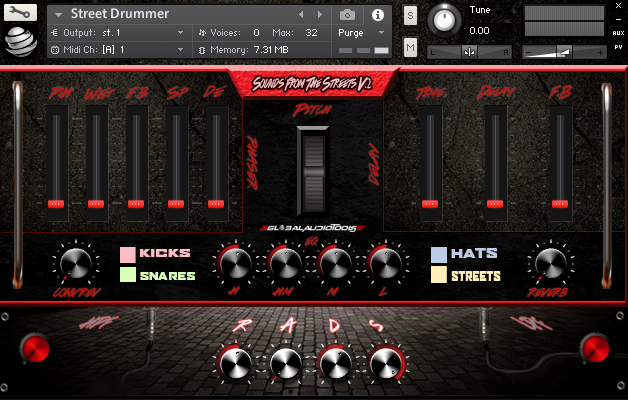Open the wrench instrument edit mode
628x400 pixels.
tap(20, 12)
